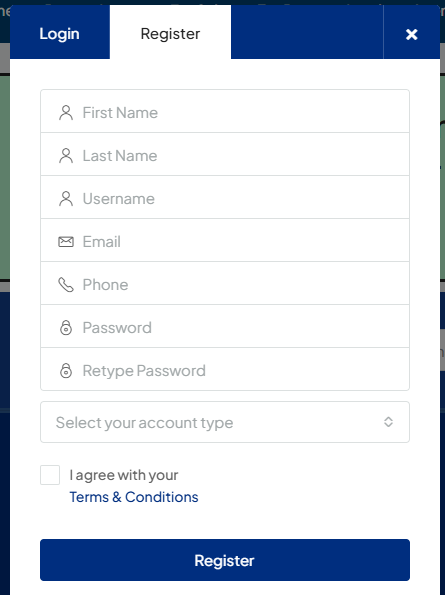Viewport: 445px width, 595px height.
Task: Focus the Phone number field
Action: (225, 283)
